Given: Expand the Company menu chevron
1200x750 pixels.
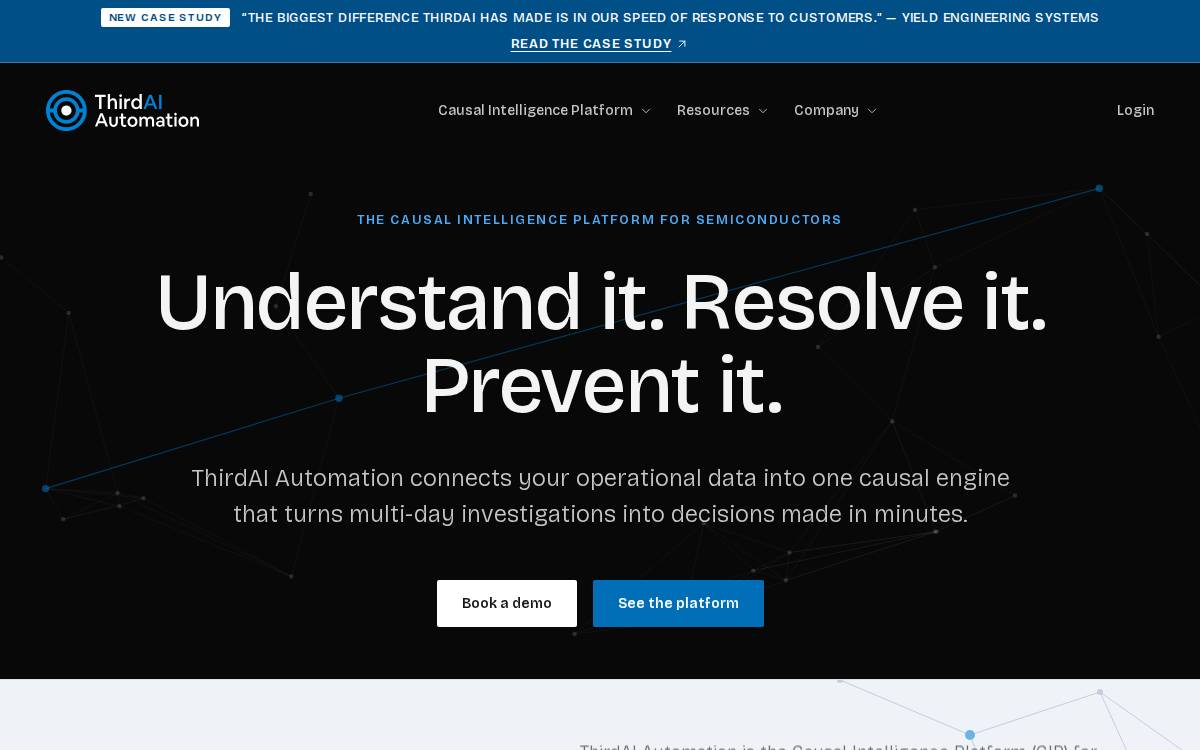Looking at the screenshot, I should [872, 111].
